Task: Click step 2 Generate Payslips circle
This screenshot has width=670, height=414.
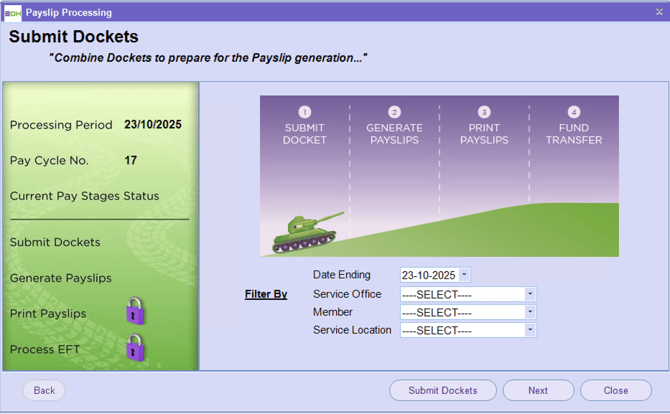Action: click(394, 113)
